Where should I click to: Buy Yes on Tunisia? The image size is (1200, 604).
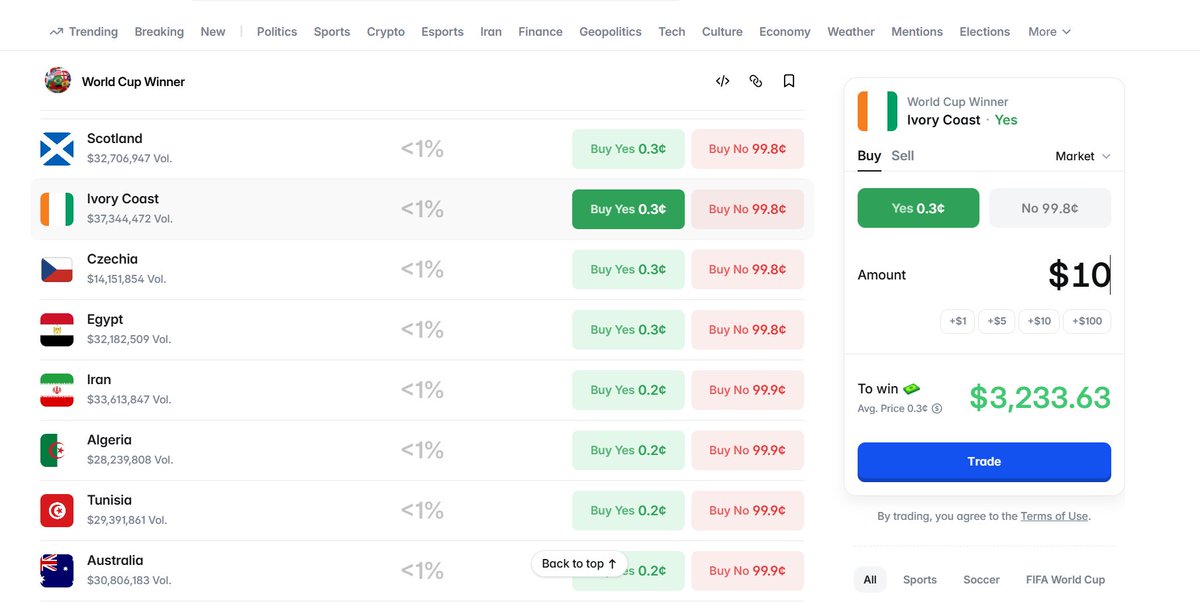(x=628, y=510)
